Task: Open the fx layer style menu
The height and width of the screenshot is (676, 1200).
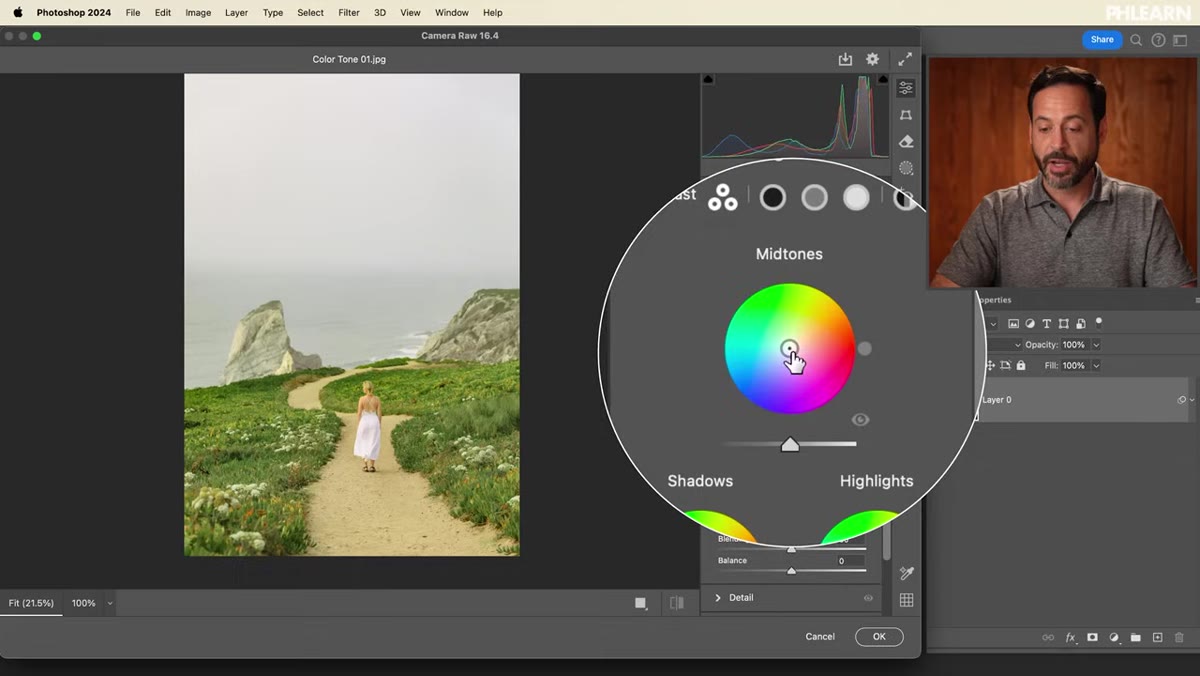Action: click(x=1070, y=637)
